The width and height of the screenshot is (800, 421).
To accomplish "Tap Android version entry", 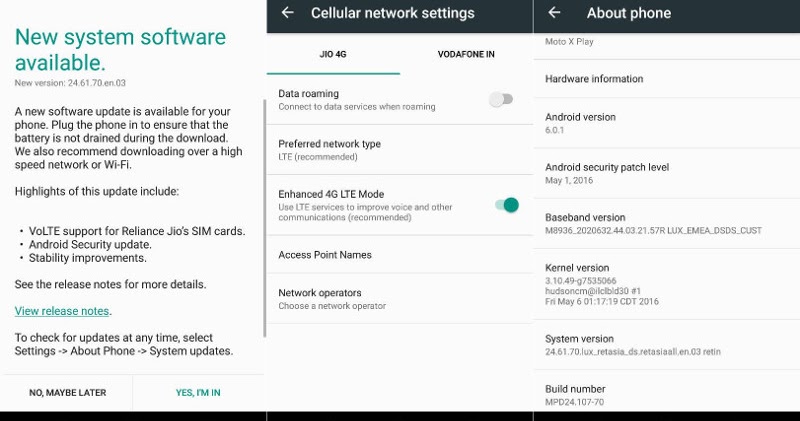I will tap(667, 123).
